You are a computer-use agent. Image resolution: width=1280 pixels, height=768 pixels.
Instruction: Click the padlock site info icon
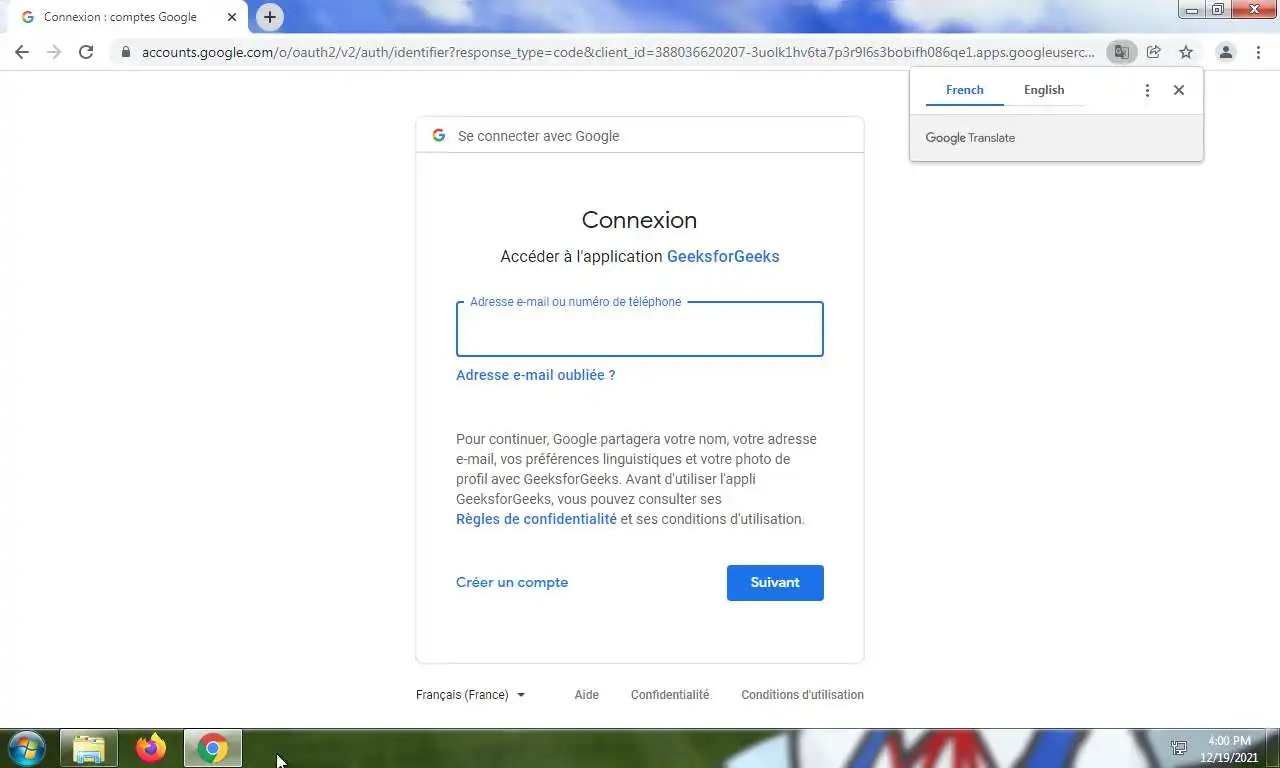coord(125,52)
